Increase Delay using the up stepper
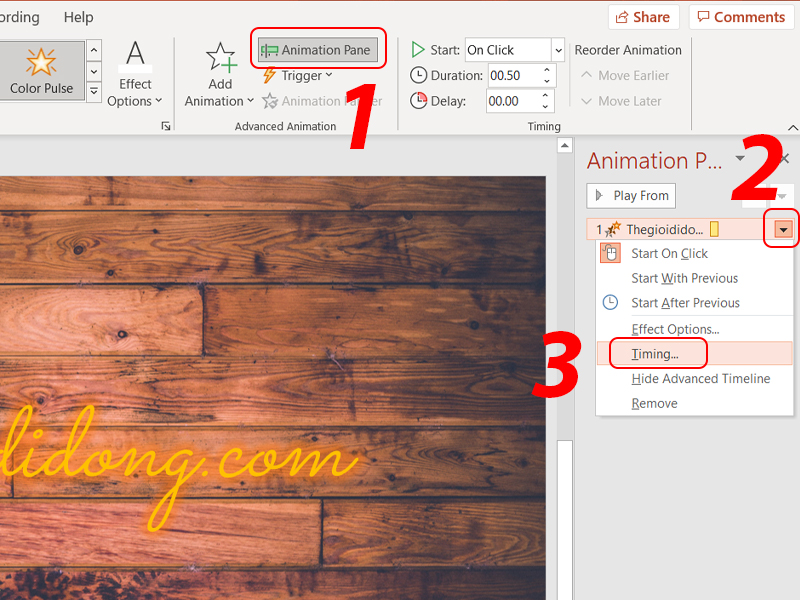The width and height of the screenshot is (800, 600). [547, 96]
